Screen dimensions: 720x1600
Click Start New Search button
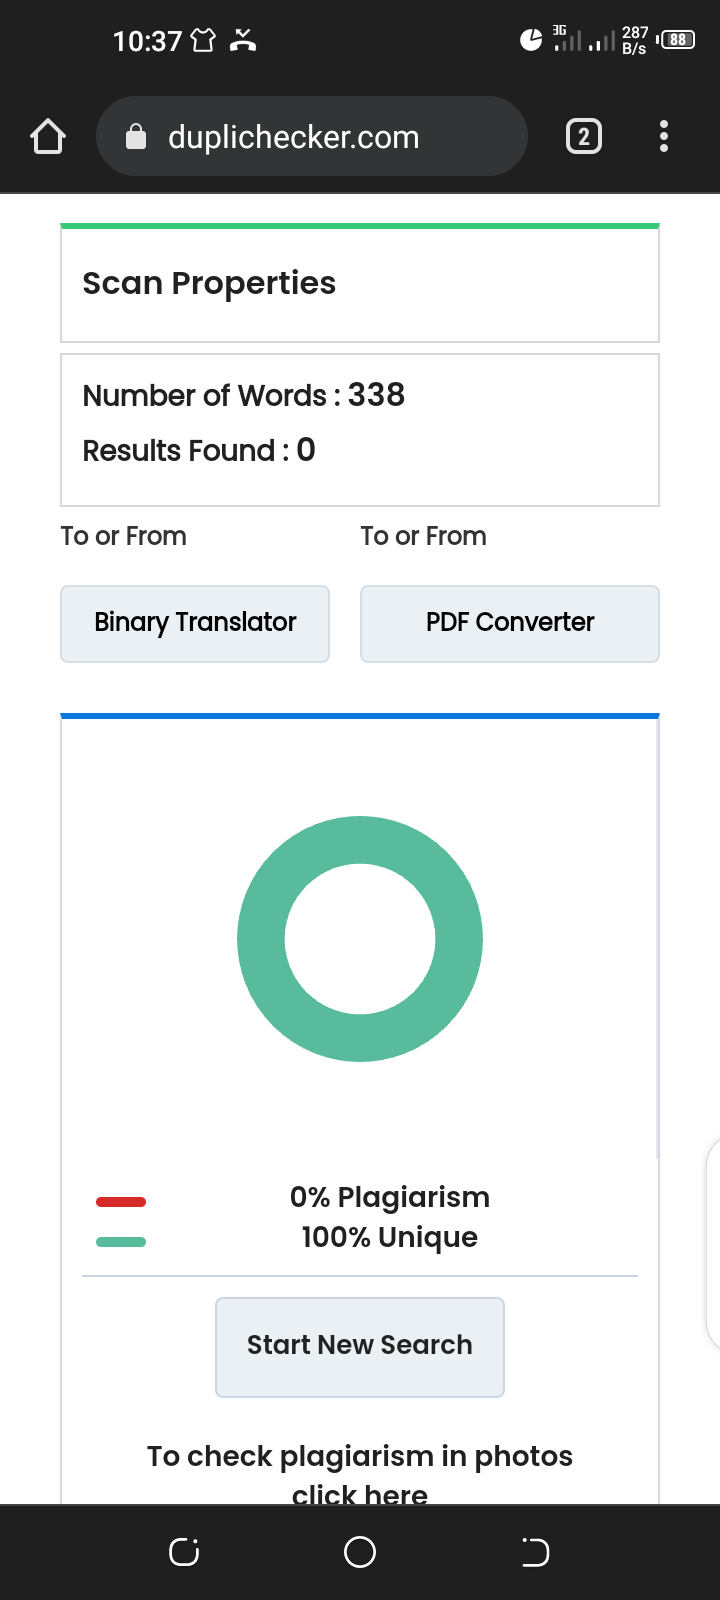click(x=360, y=1346)
